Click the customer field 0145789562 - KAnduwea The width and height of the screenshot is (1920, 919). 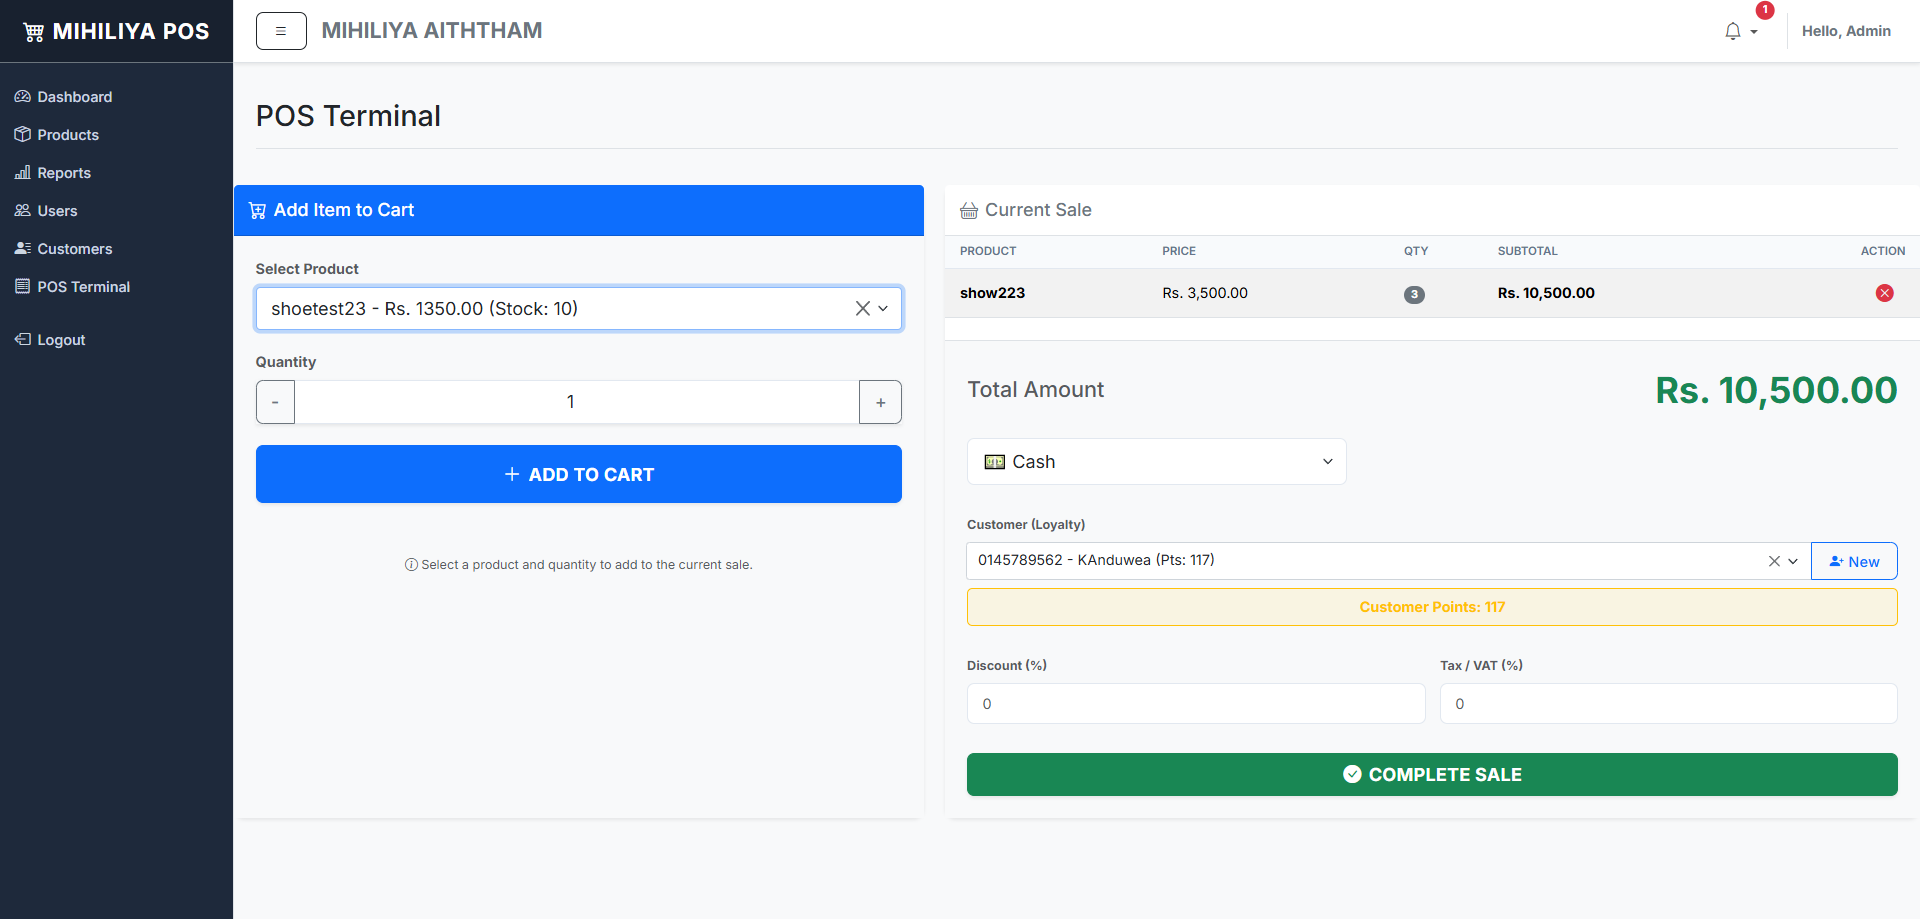(x=1388, y=561)
